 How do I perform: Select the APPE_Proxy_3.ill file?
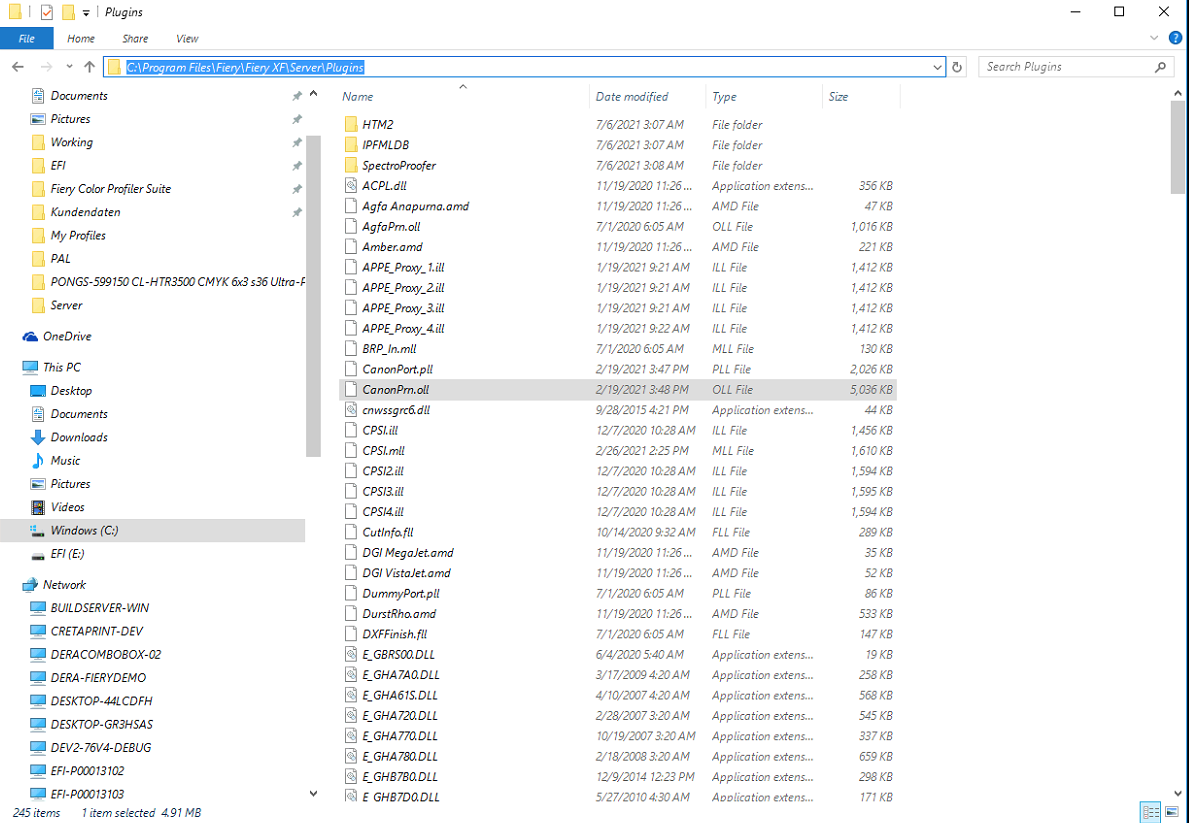coord(403,308)
